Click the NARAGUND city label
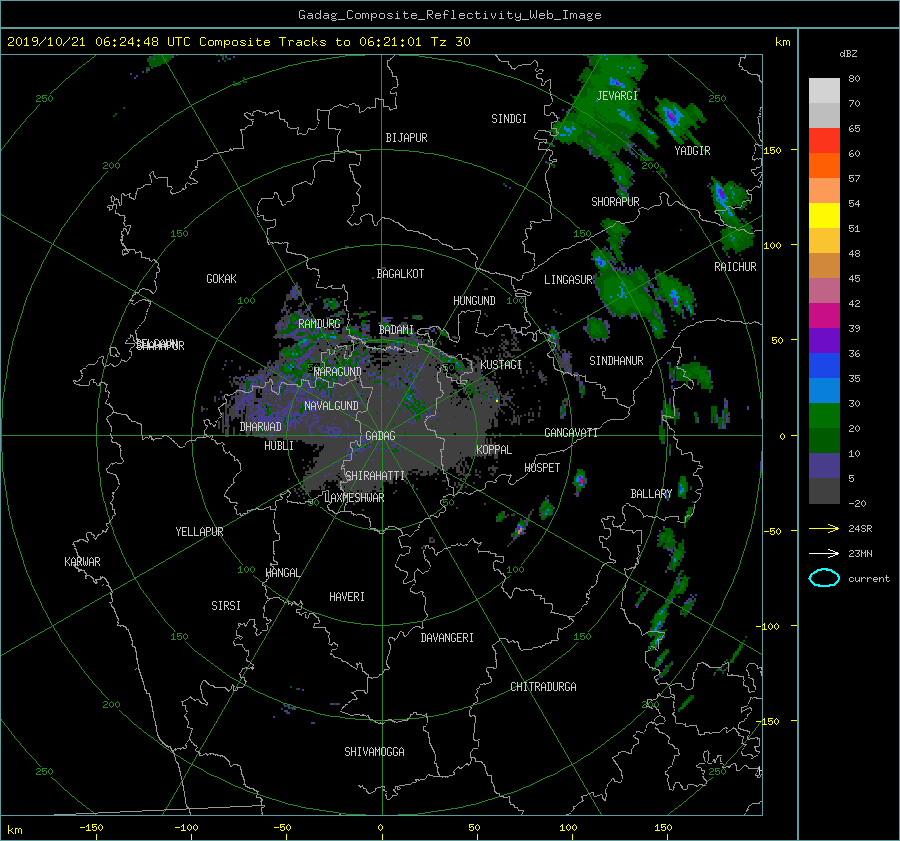This screenshot has height=841, width=900. tap(338, 372)
